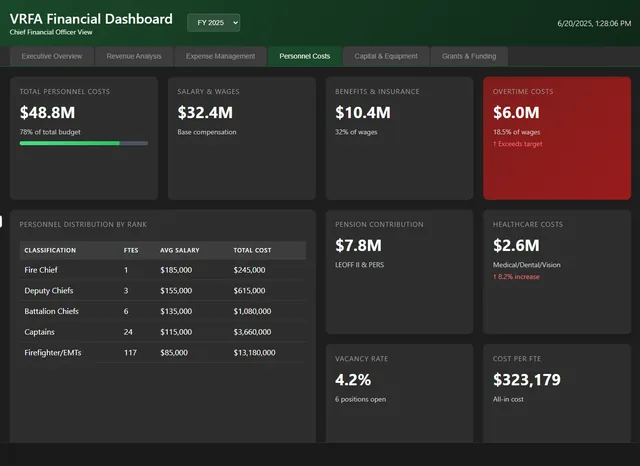Open the Revenue Analysis tab

pyautogui.click(x=134, y=56)
